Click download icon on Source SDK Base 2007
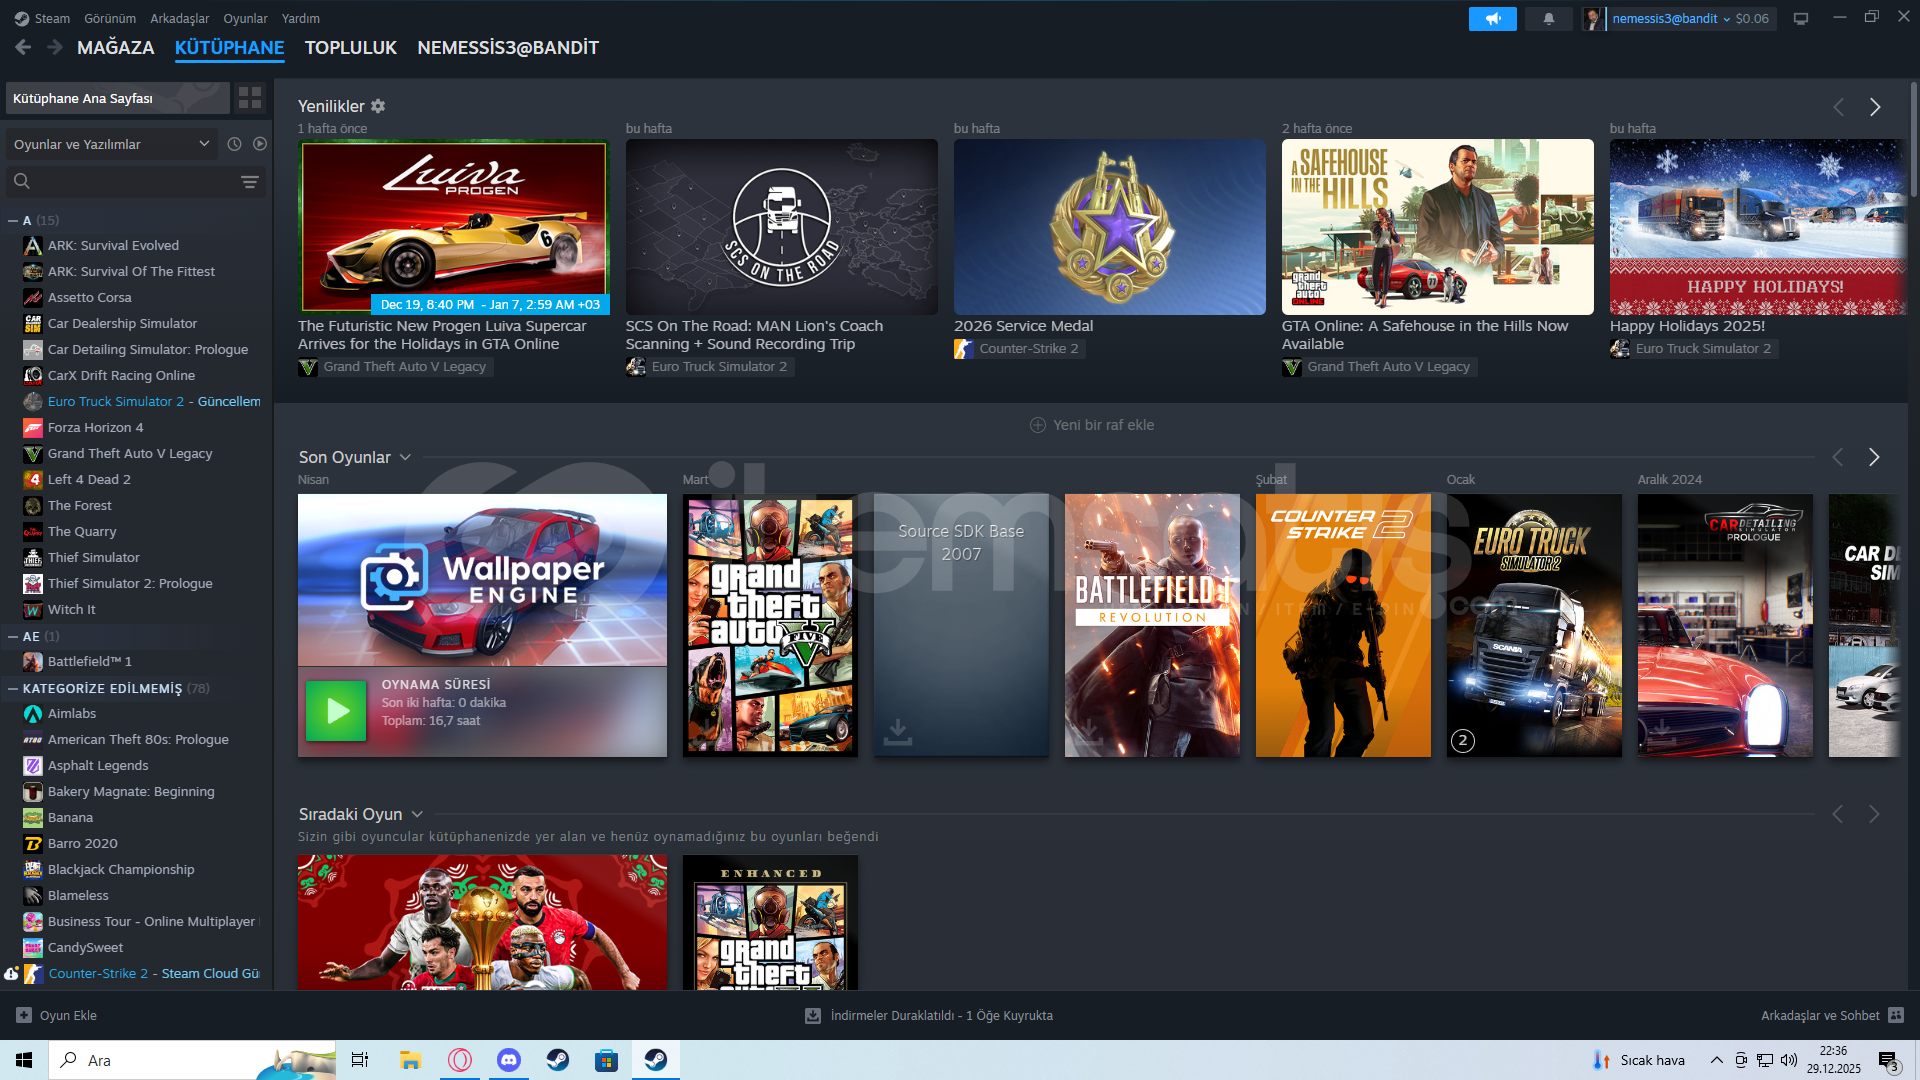 [x=897, y=732]
